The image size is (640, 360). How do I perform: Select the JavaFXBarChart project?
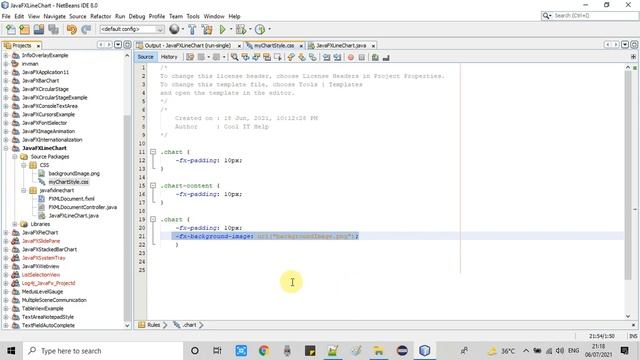[40, 81]
